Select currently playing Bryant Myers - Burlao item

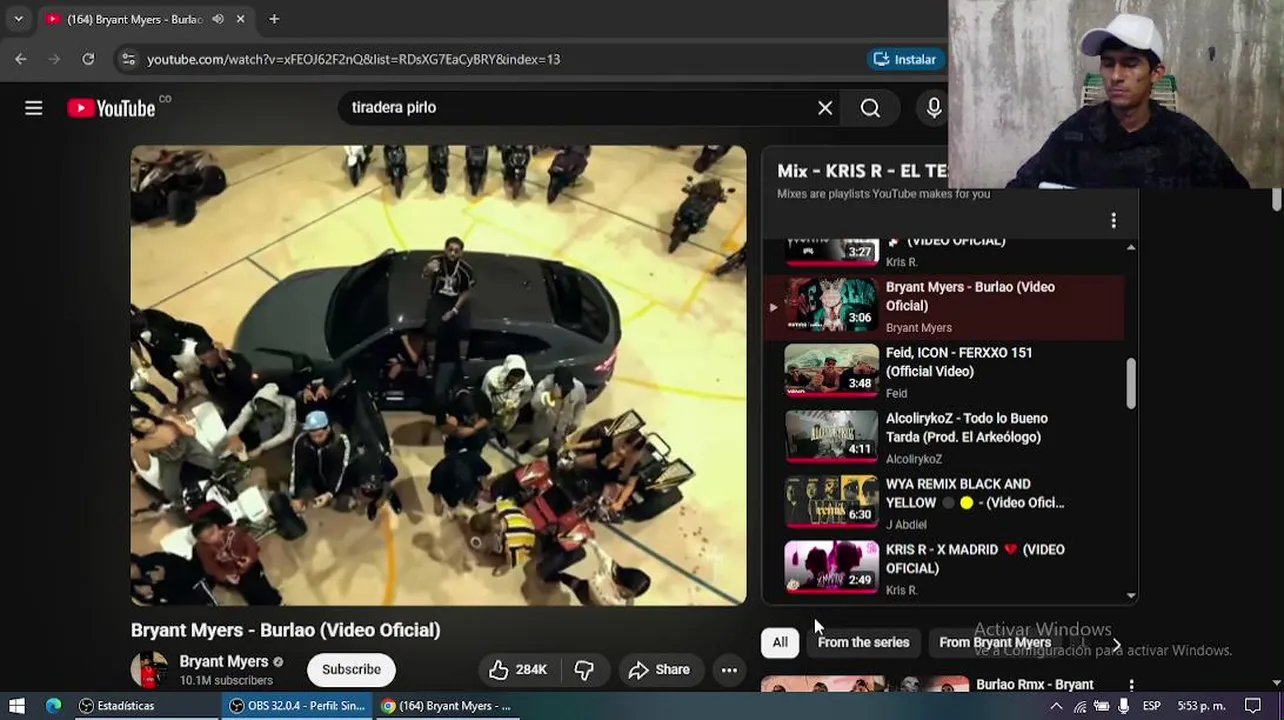(945, 306)
